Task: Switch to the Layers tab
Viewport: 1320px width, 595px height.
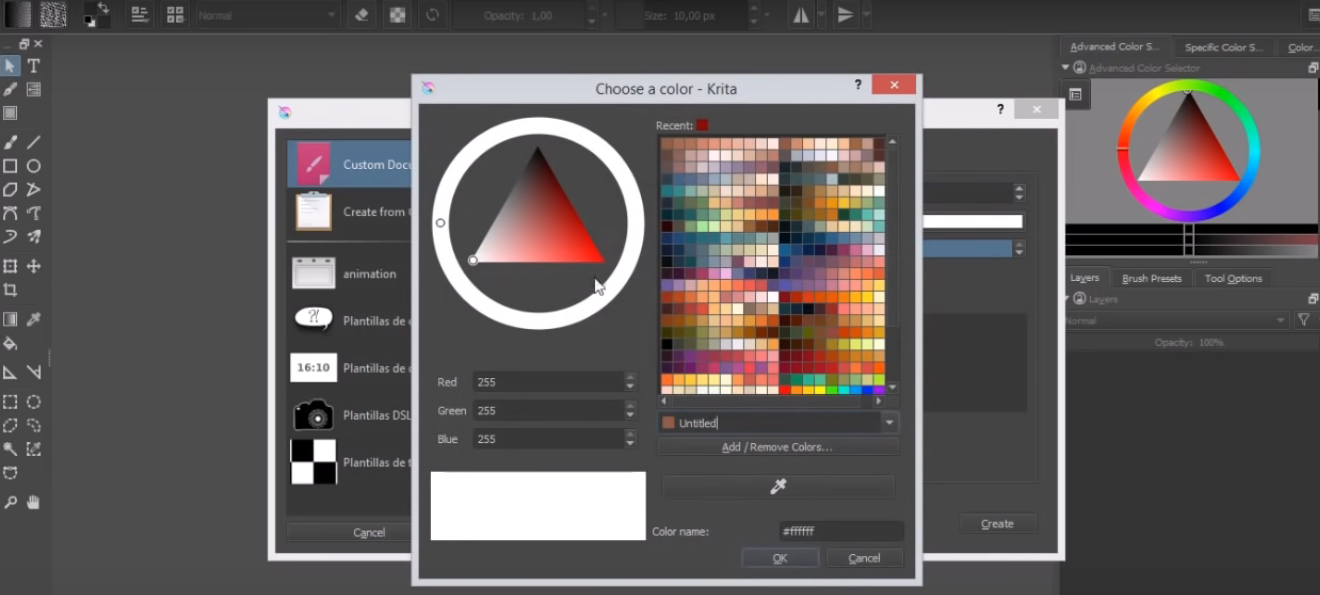Action: click(x=1085, y=278)
